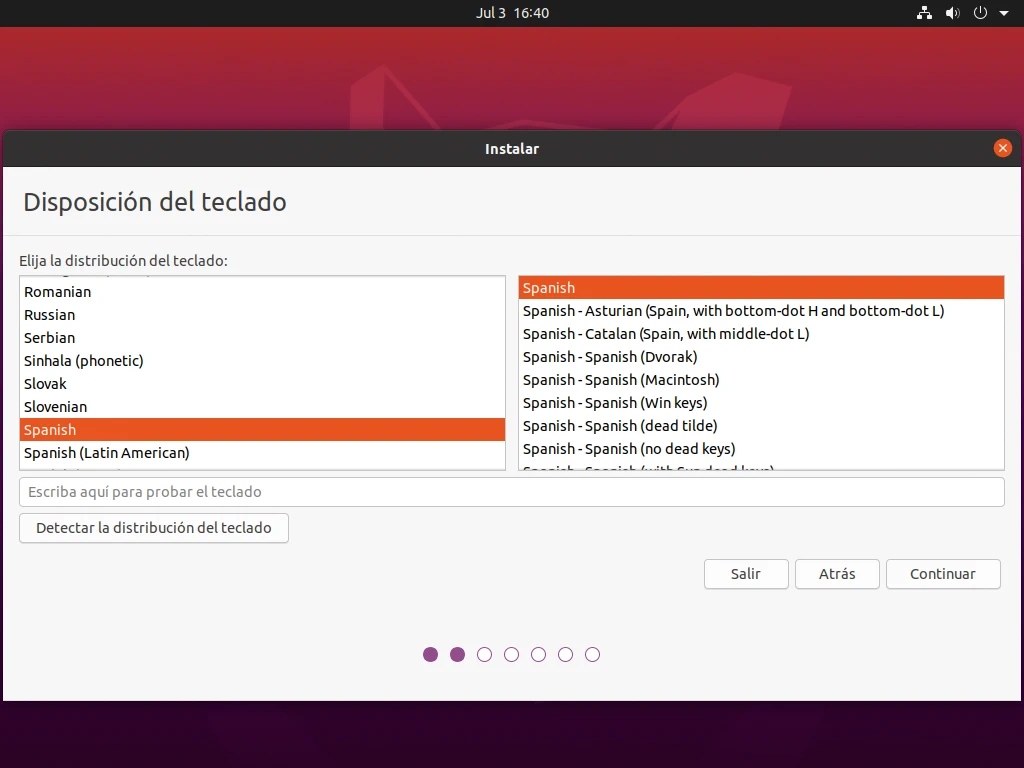The width and height of the screenshot is (1024, 768).
Task: Select Romanian keyboard language
Action: pos(57,292)
